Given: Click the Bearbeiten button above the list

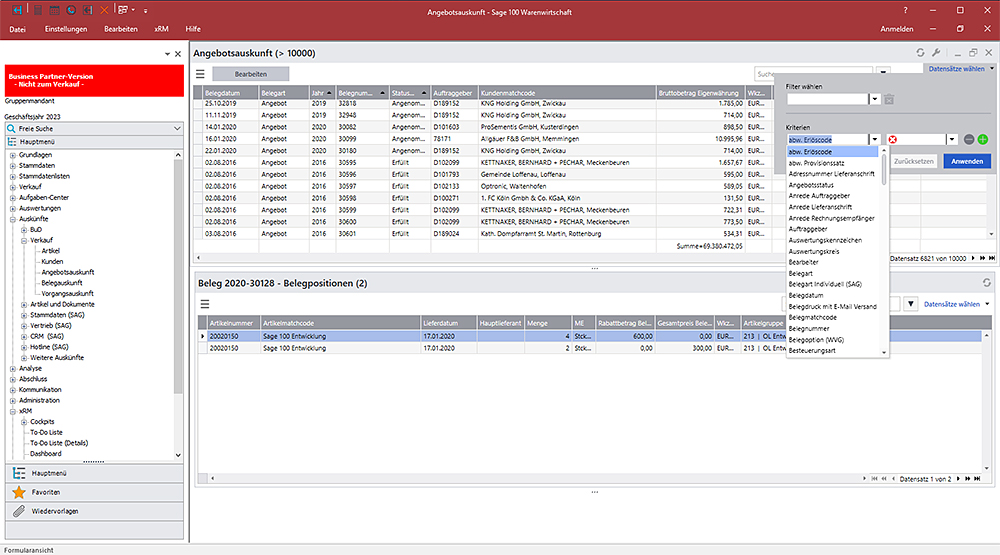Looking at the screenshot, I should point(251,74).
